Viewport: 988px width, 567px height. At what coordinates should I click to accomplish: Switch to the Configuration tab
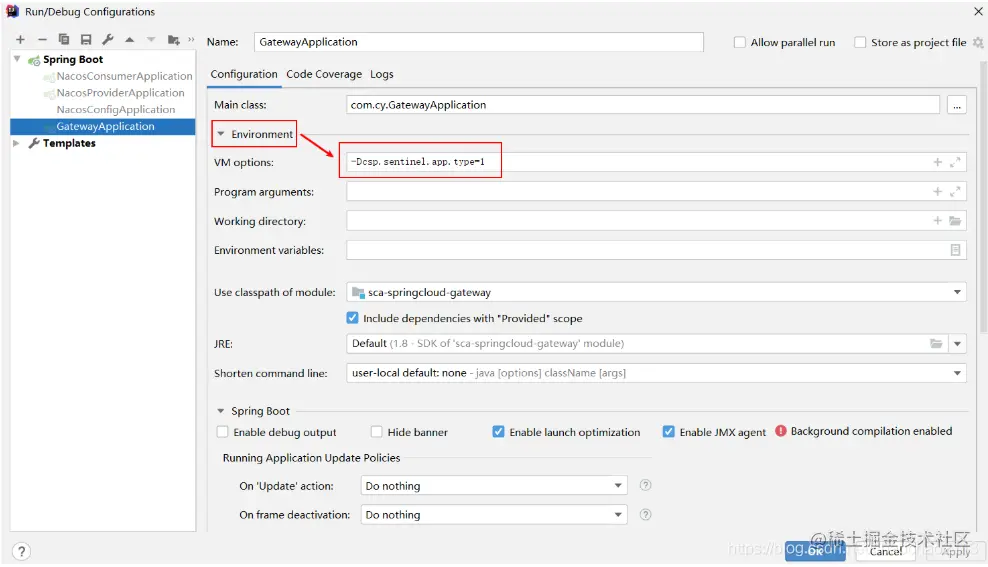tap(244, 74)
